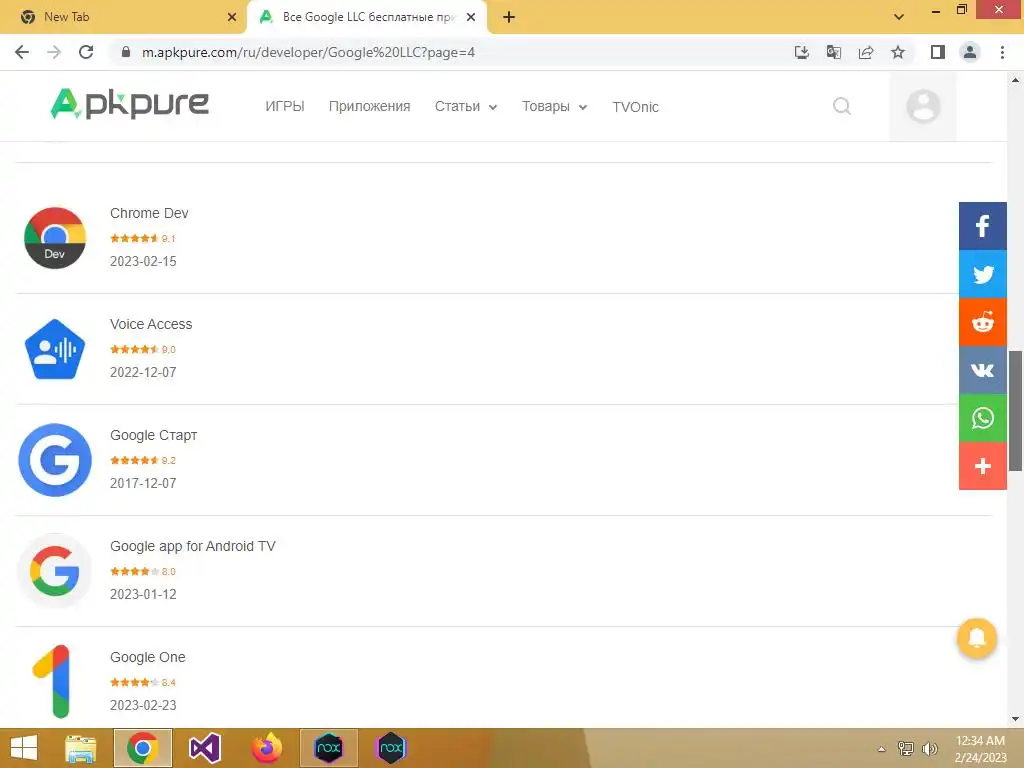The height and width of the screenshot is (768, 1024).
Task: Open Google app for Android TV icon
Action: pyautogui.click(x=55, y=571)
